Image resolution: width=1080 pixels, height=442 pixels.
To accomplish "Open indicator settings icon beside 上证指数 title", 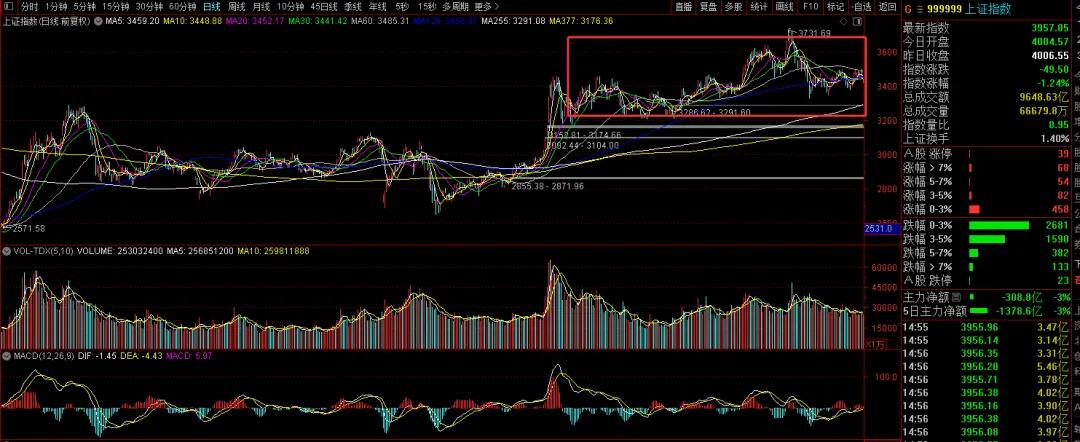I will point(96,20).
